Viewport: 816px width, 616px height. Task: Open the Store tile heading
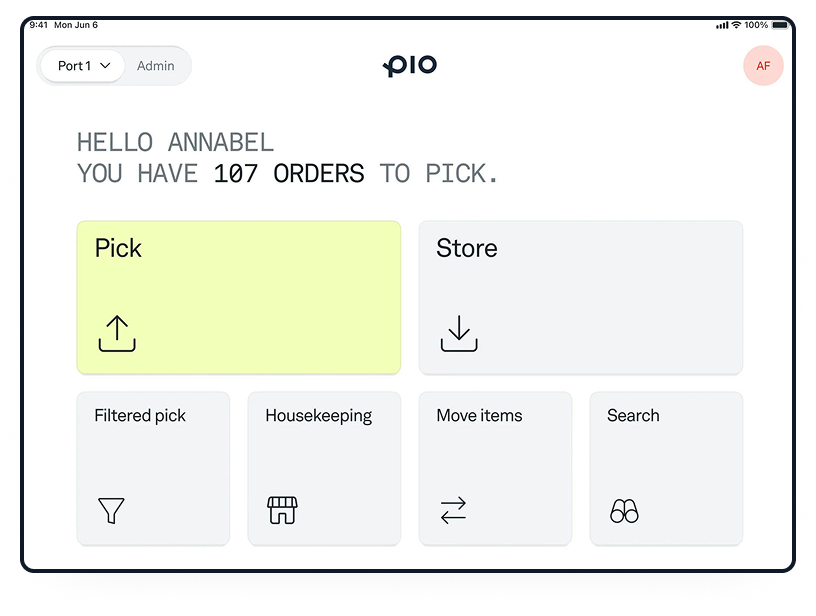(466, 248)
